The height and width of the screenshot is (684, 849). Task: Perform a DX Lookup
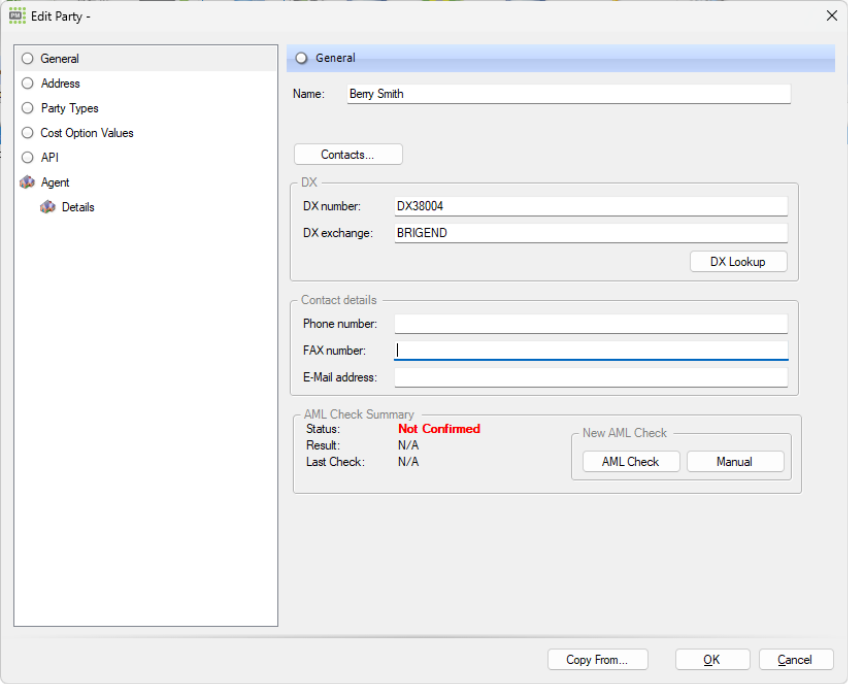coord(738,261)
